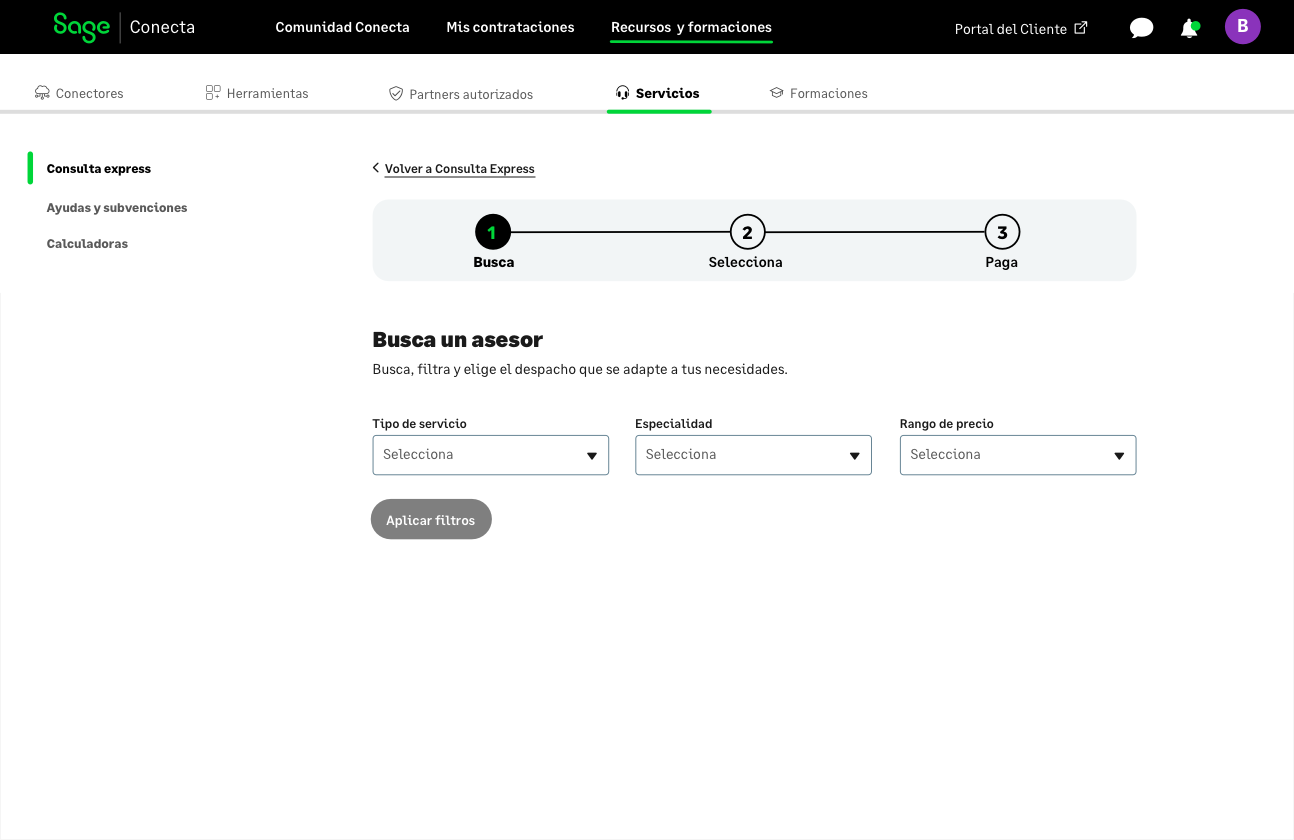
Task: Click the Partners autorizados shield icon
Action: coord(396,93)
